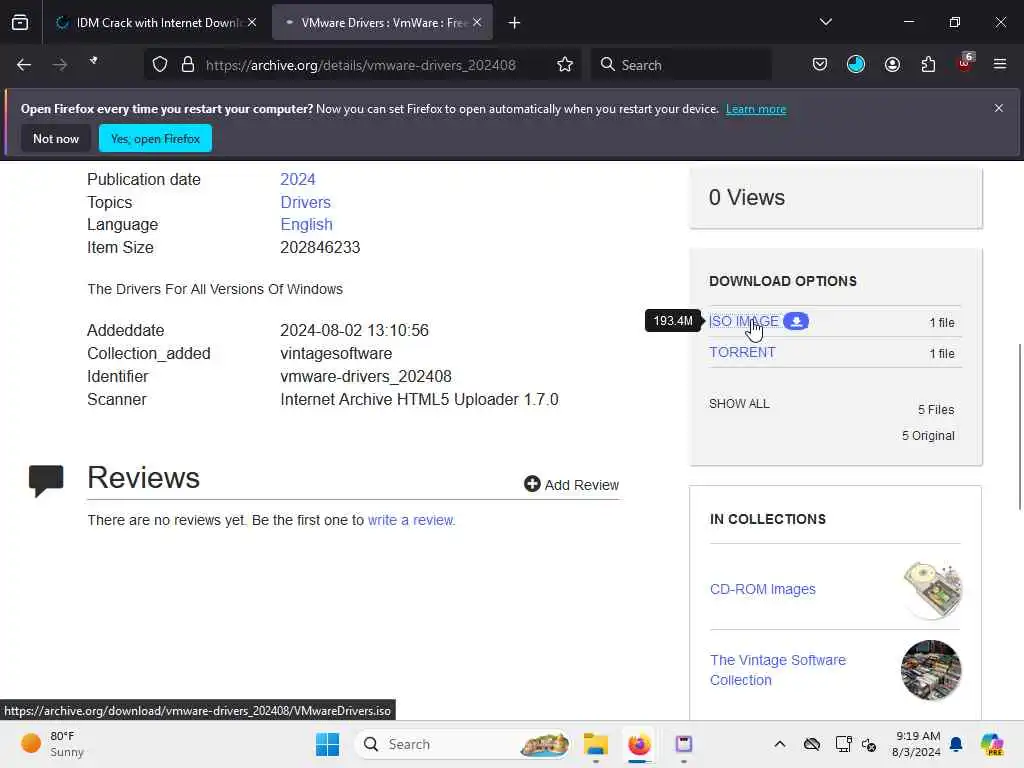Click the identifier vmware-drivers_202408 text
The width and height of the screenshot is (1024, 768).
pyautogui.click(x=366, y=377)
